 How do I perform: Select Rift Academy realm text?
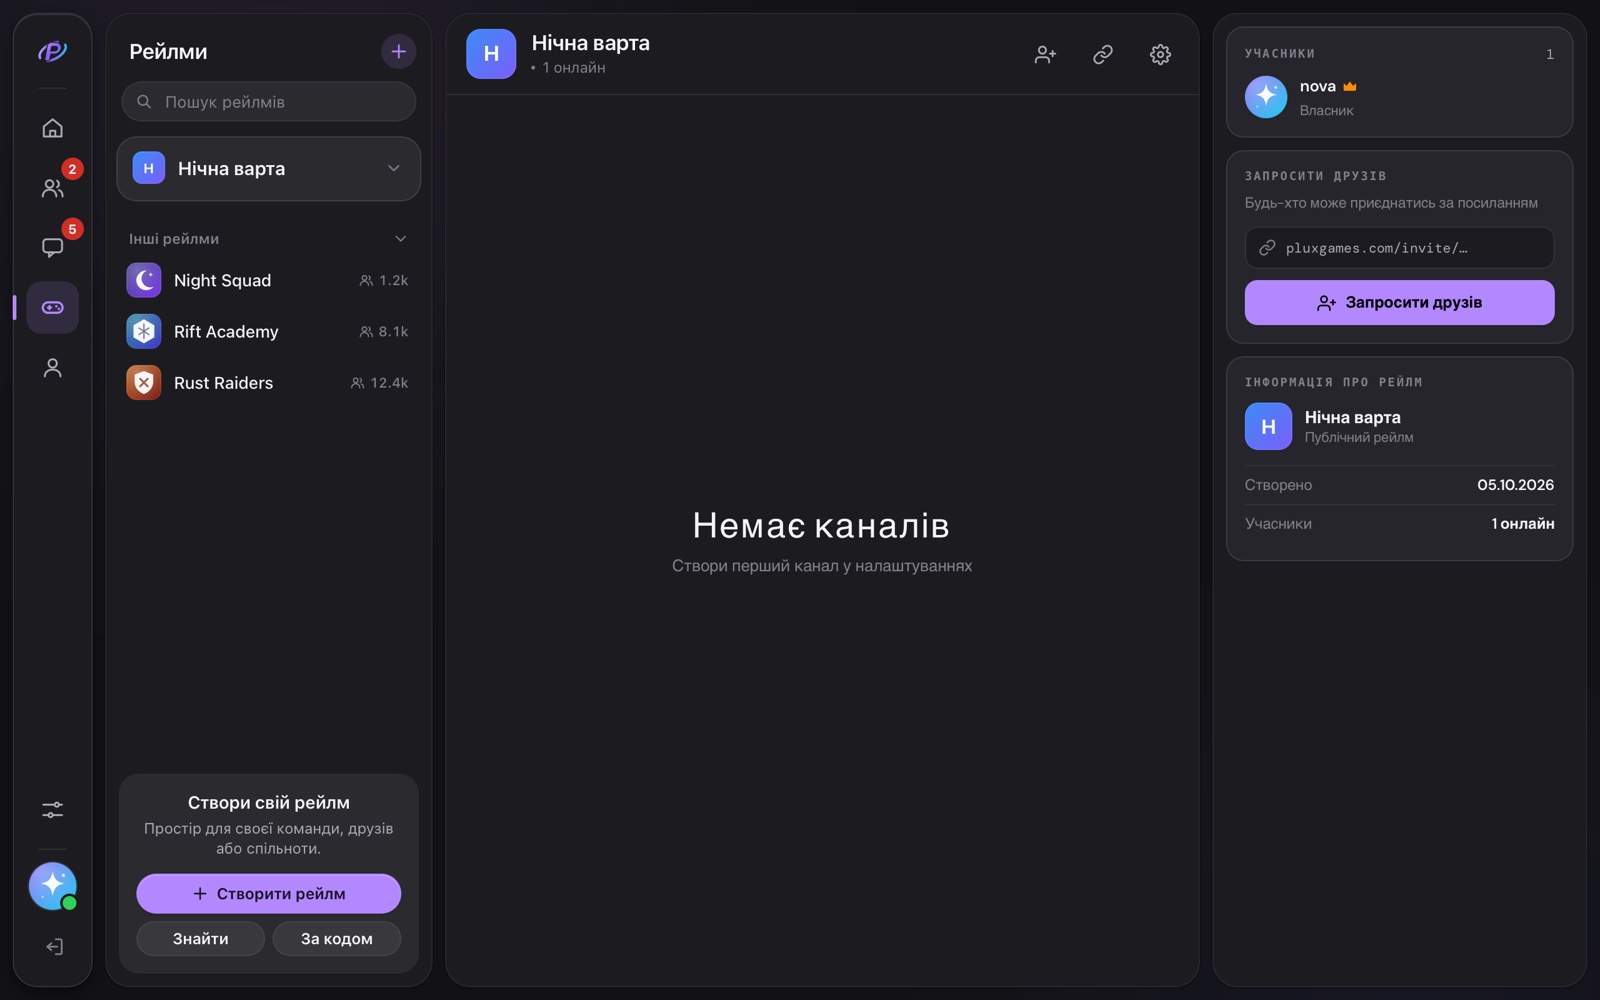coord(226,331)
